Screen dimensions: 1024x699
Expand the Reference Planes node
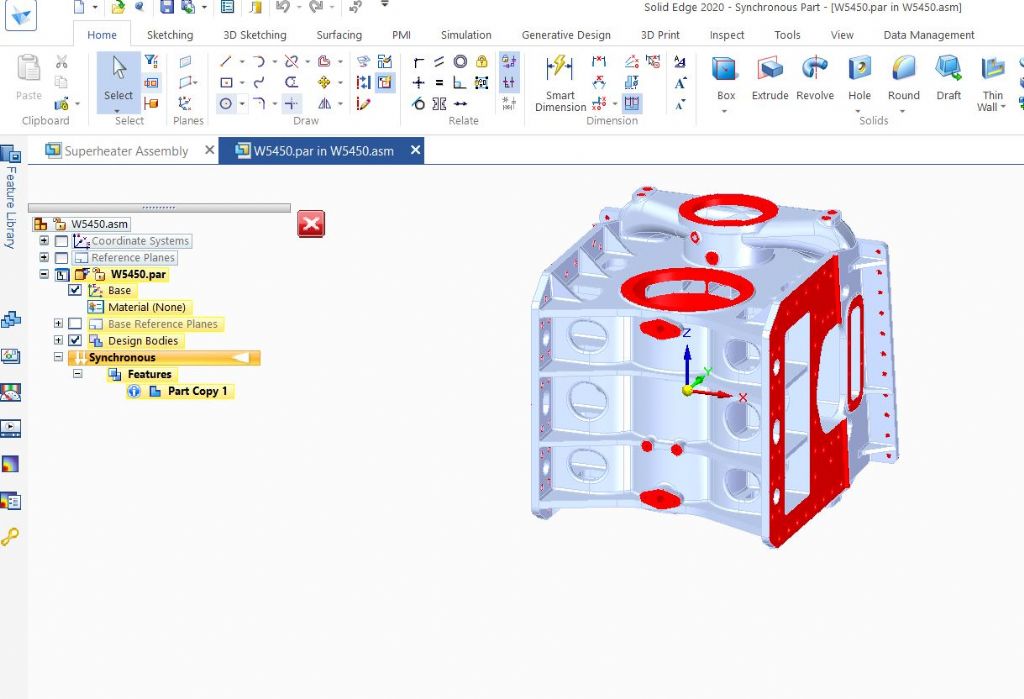44,257
